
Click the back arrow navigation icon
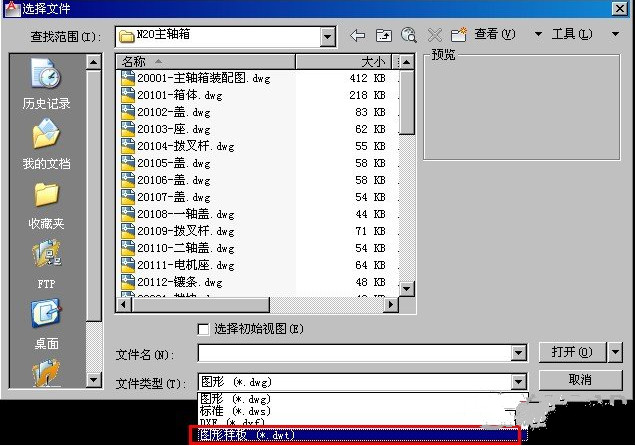358,35
